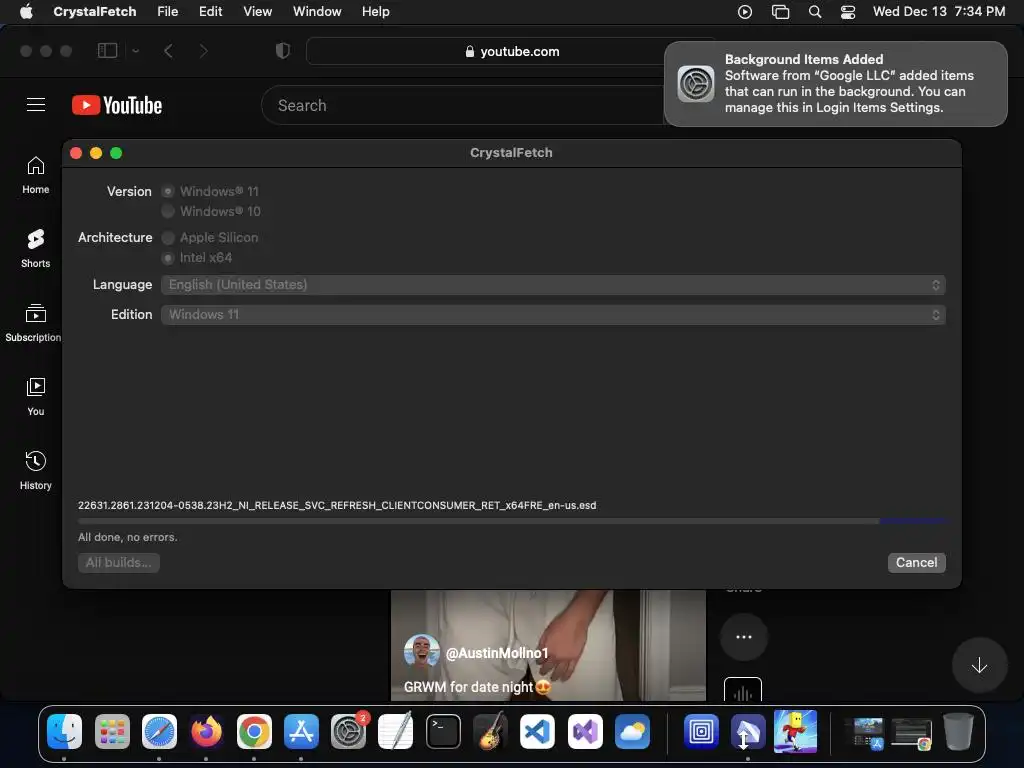
Task: Open the Help menu
Action: tap(376, 12)
